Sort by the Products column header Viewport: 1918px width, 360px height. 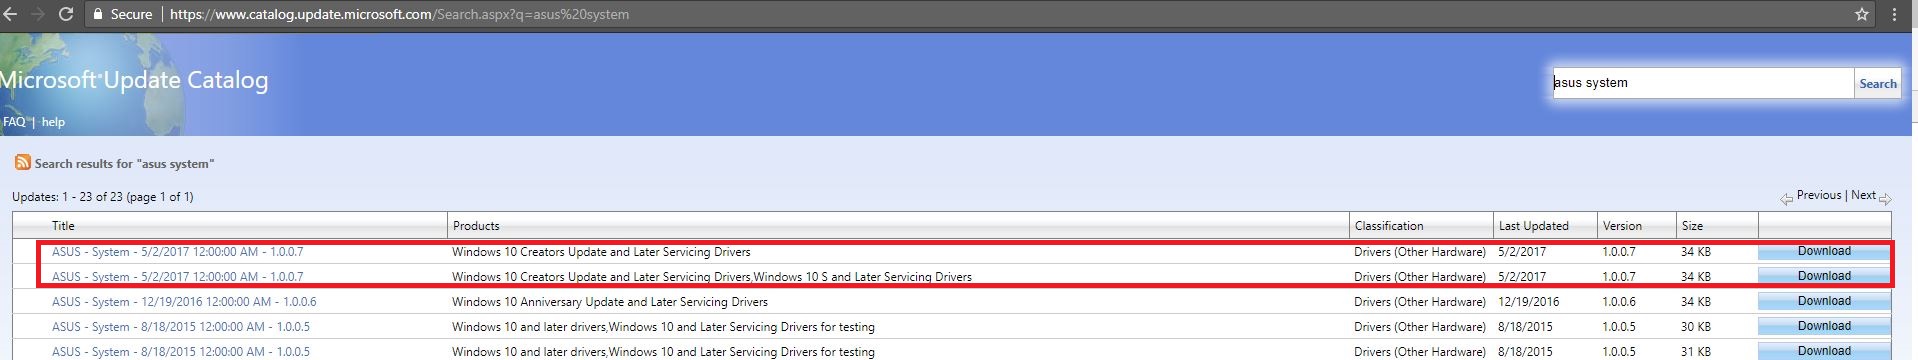(476, 226)
